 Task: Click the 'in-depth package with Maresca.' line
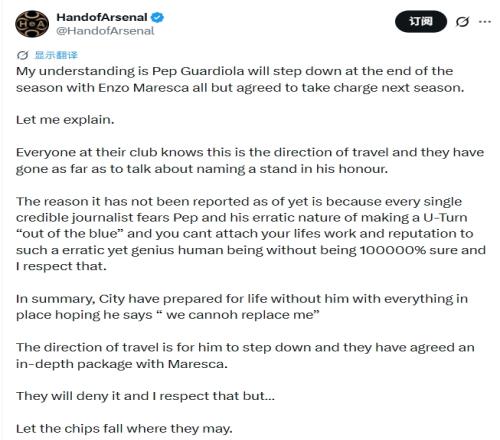tap(122, 364)
